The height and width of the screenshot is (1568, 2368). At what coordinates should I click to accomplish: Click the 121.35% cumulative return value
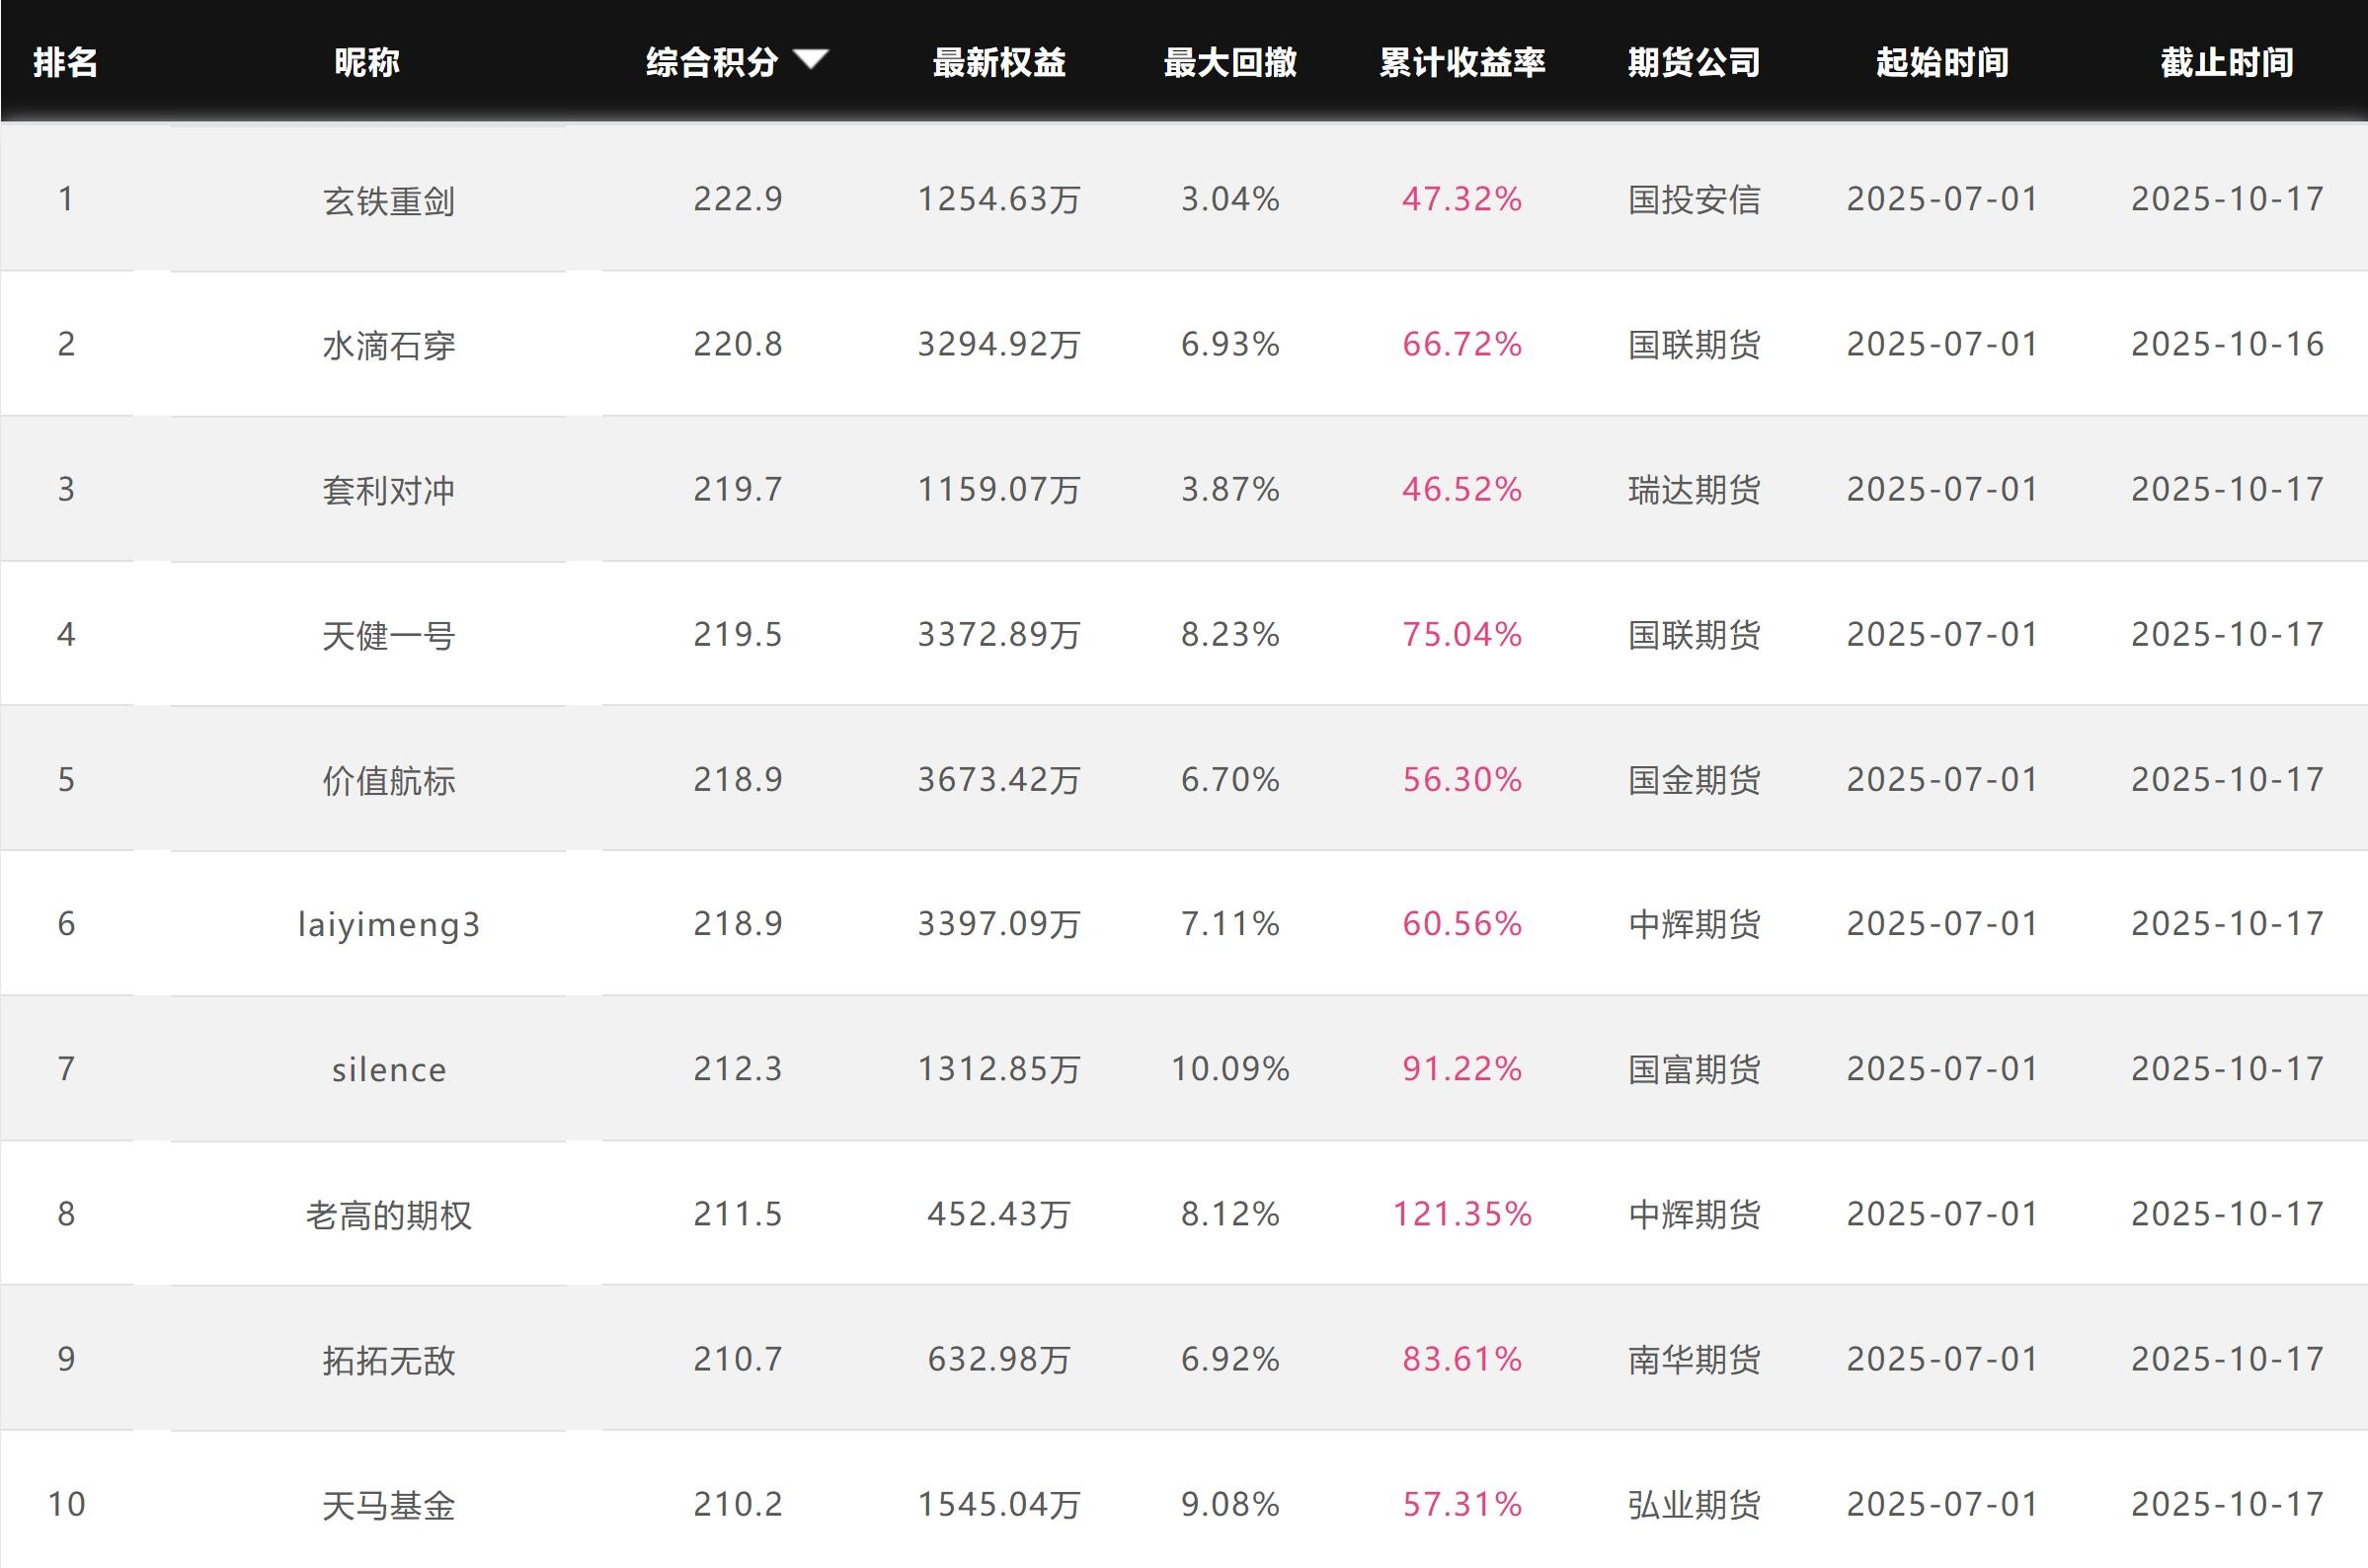[x=1462, y=1214]
